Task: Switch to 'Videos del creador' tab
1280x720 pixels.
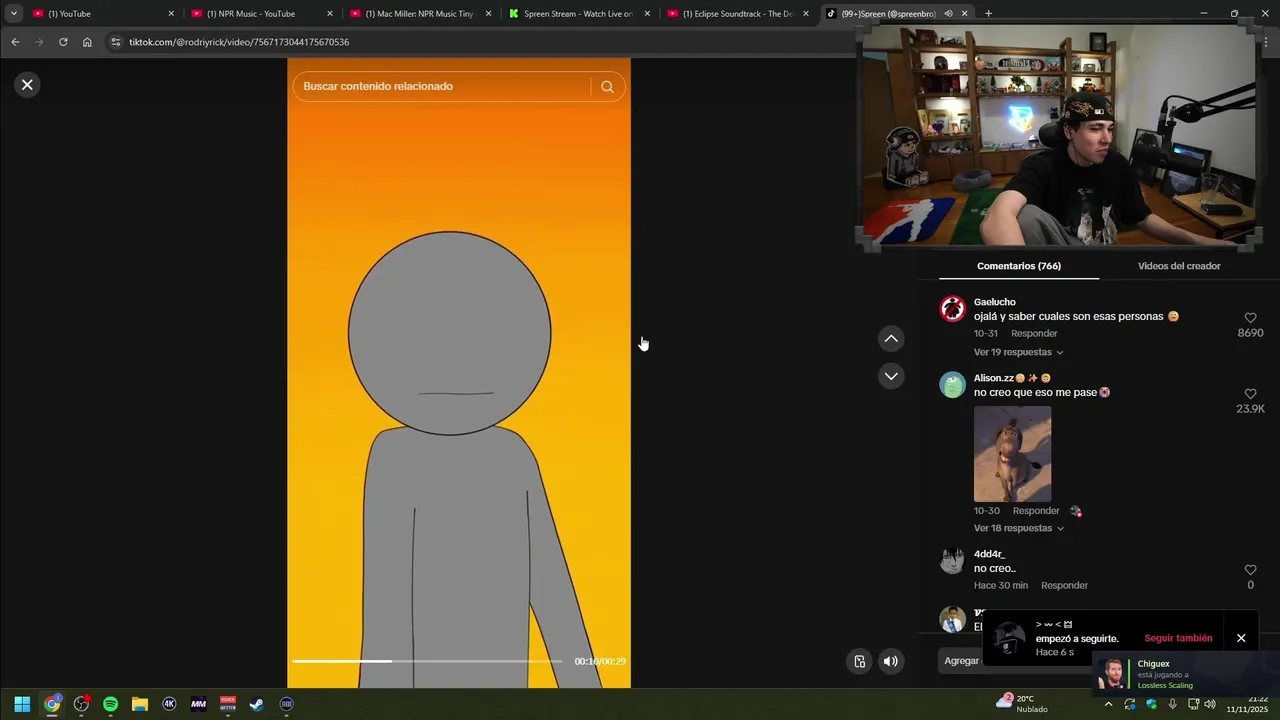Action: tap(1179, 266)
